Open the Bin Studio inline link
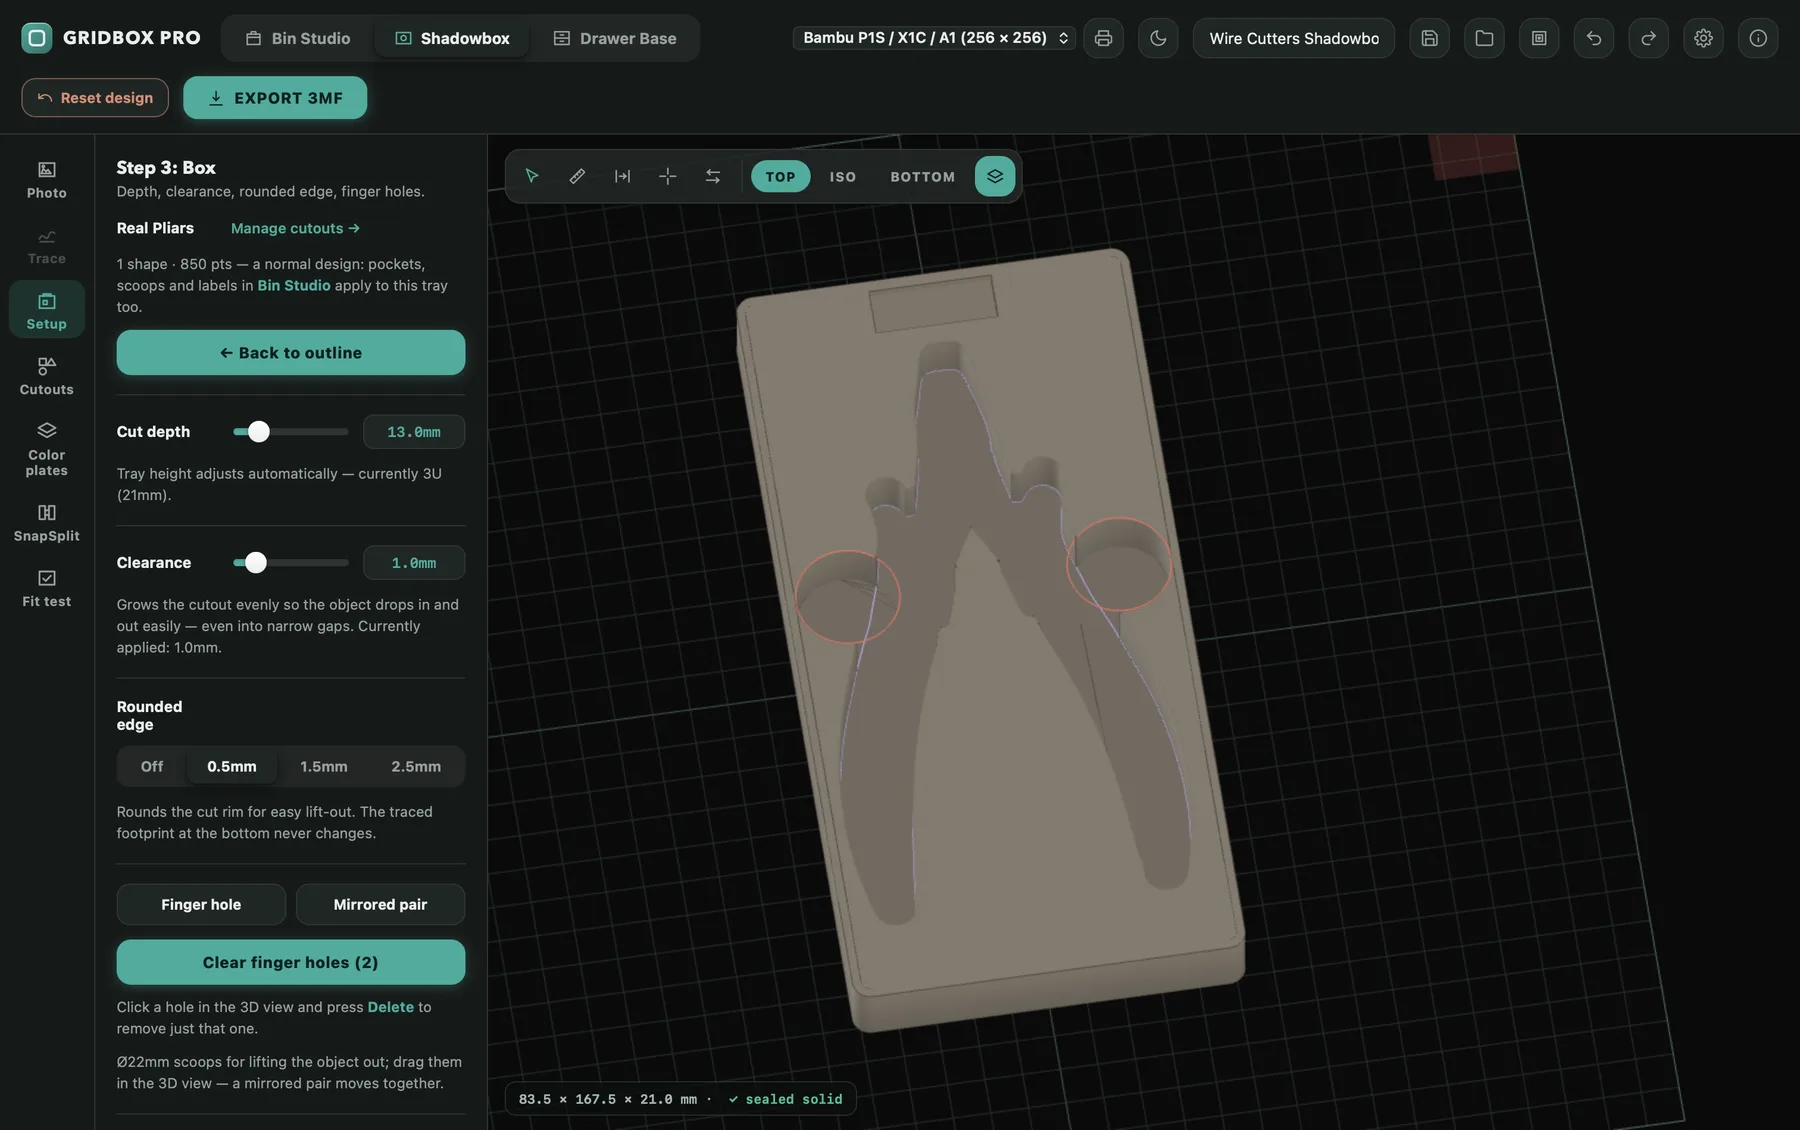The image size is (1800, 1130). click(x=294, y=285)
